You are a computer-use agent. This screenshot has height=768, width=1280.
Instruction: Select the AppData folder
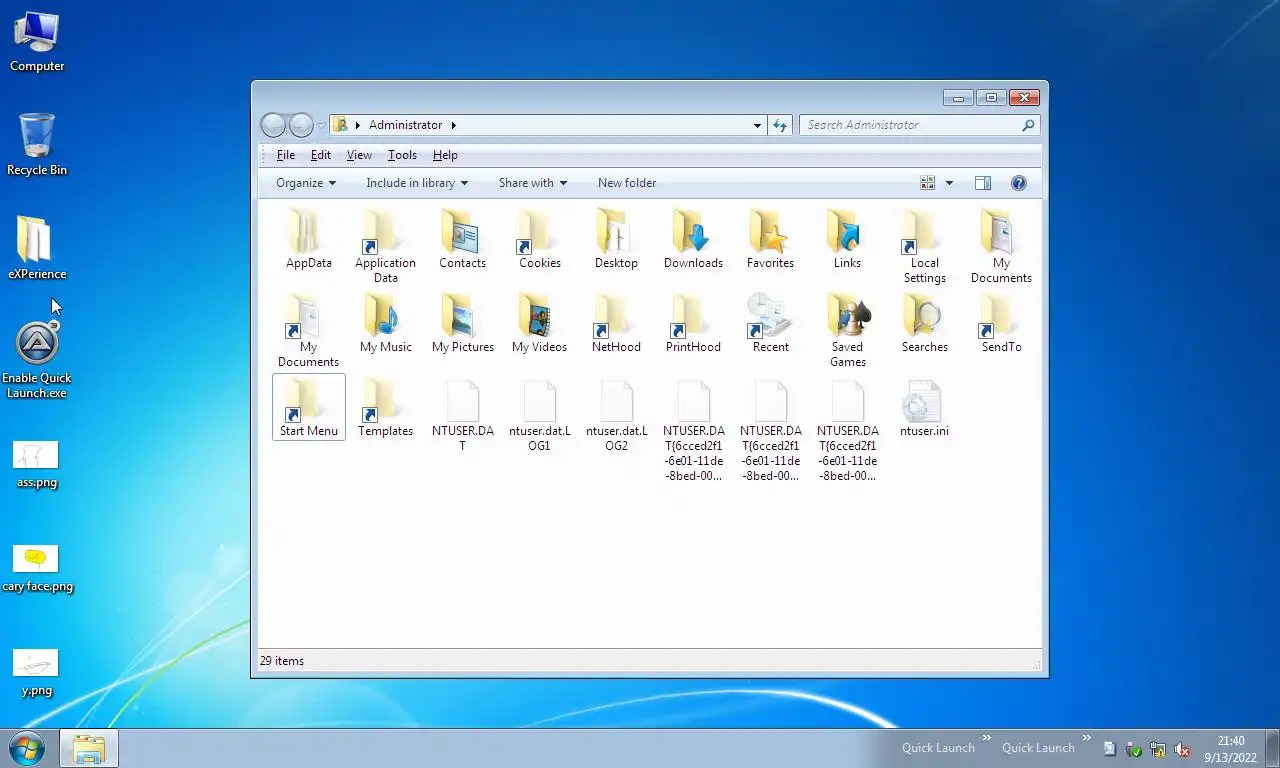(309, 238)
